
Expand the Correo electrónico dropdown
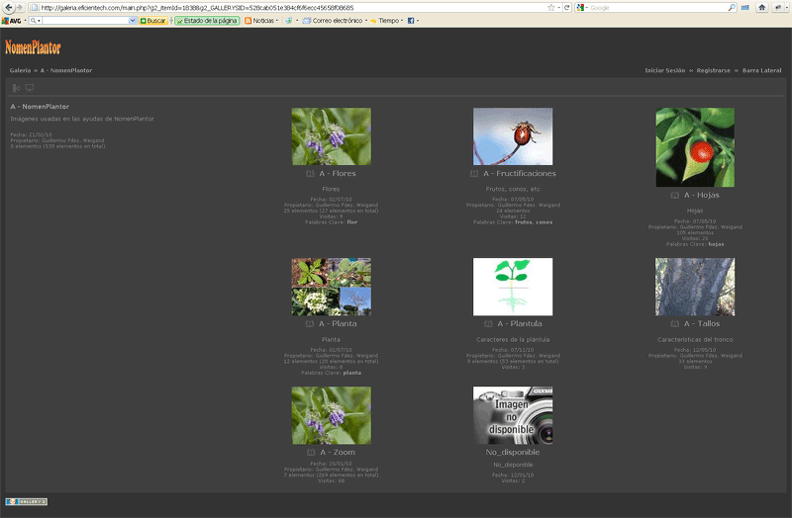click(366, 21)
